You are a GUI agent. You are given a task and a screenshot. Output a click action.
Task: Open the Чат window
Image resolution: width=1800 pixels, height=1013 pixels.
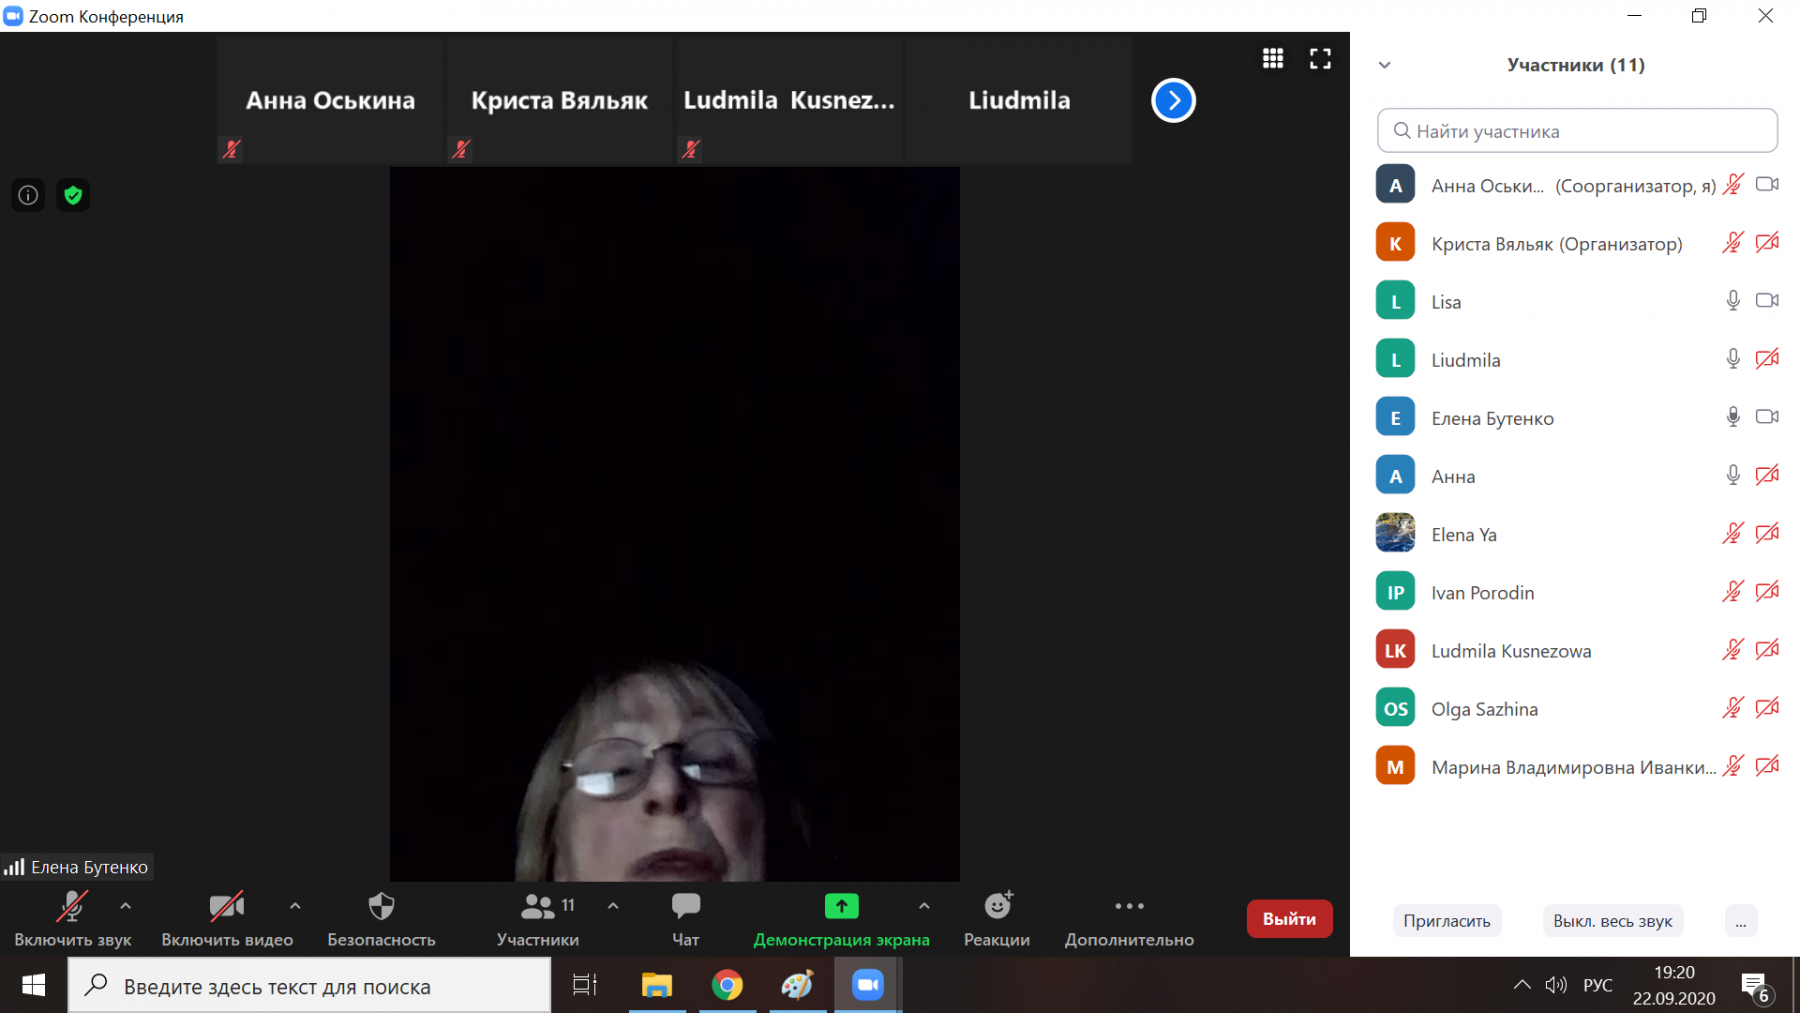[686, 919]
